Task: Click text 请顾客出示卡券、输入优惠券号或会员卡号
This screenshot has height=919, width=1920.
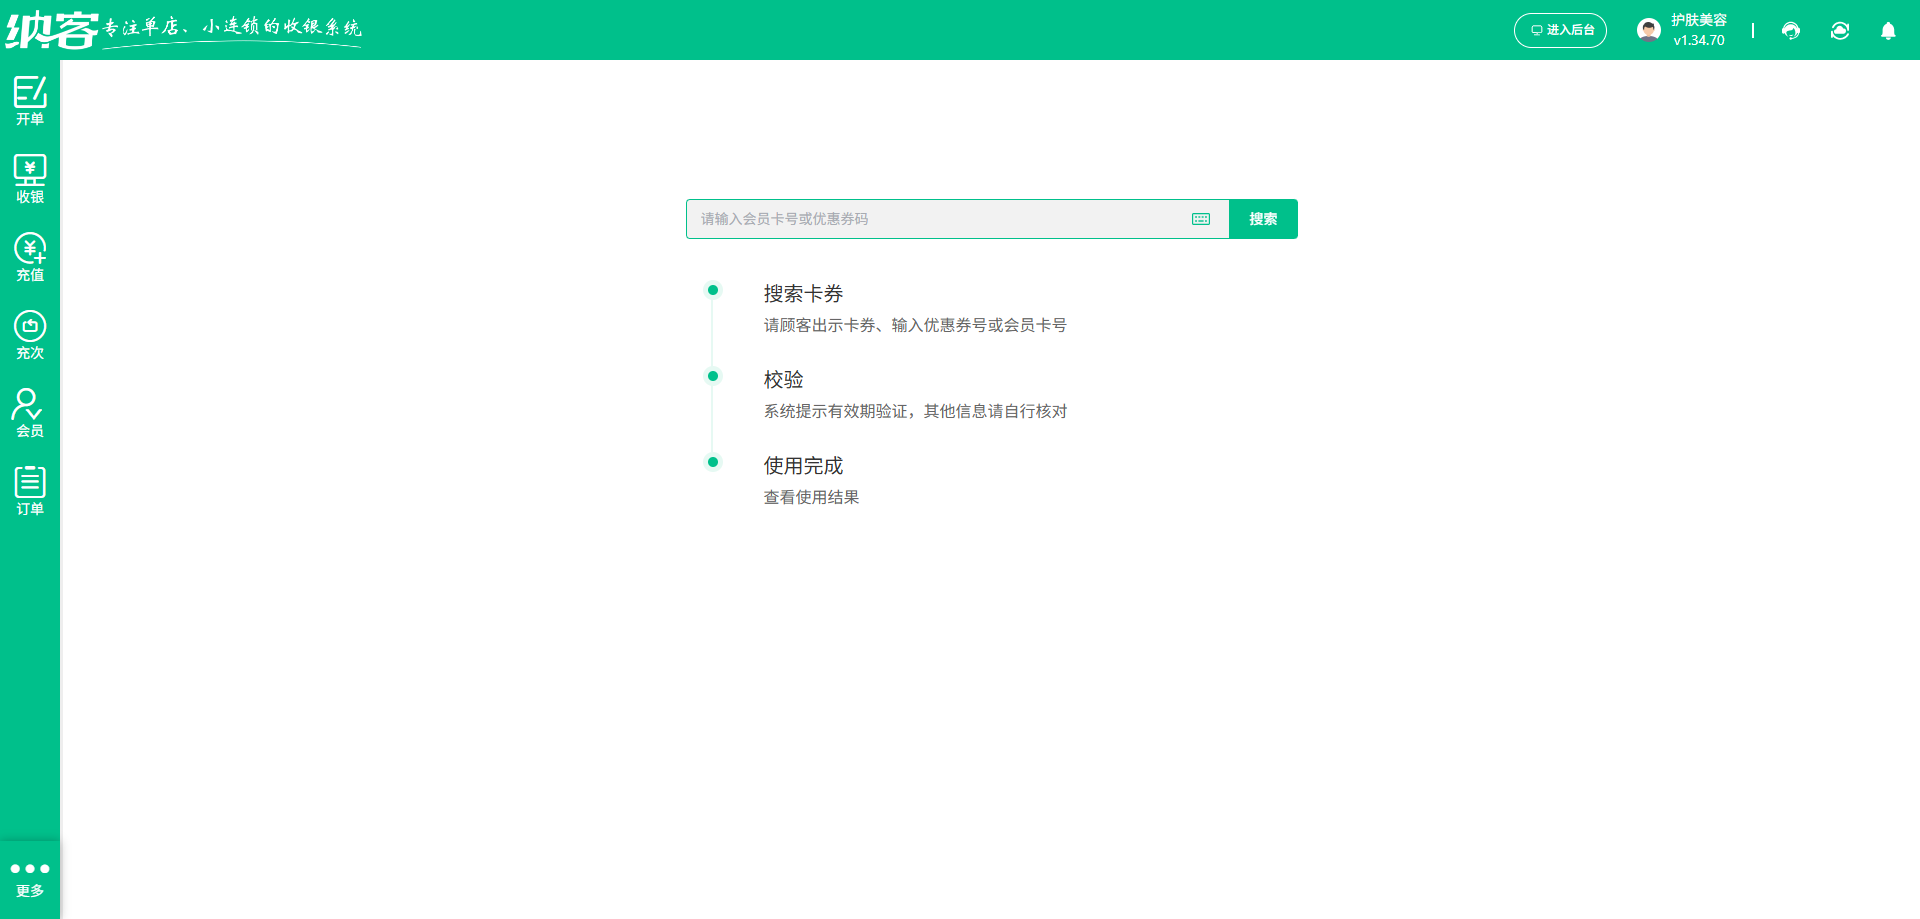Action: point(915,325)
